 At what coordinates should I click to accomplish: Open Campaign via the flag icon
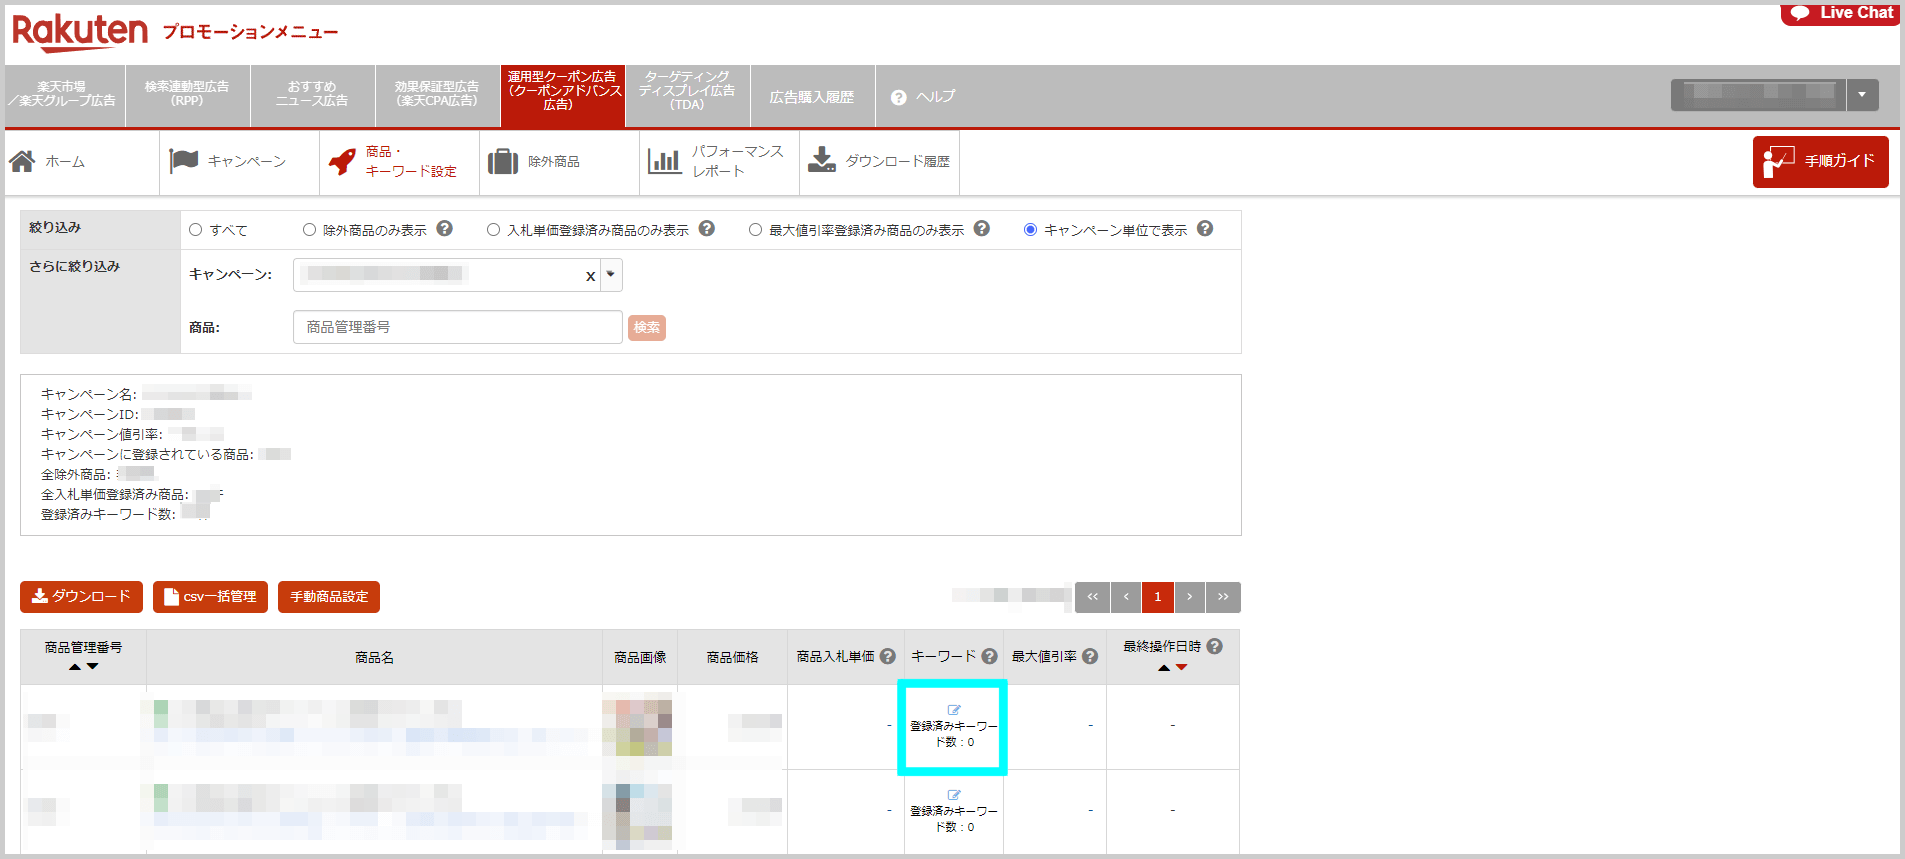point(184,161)
